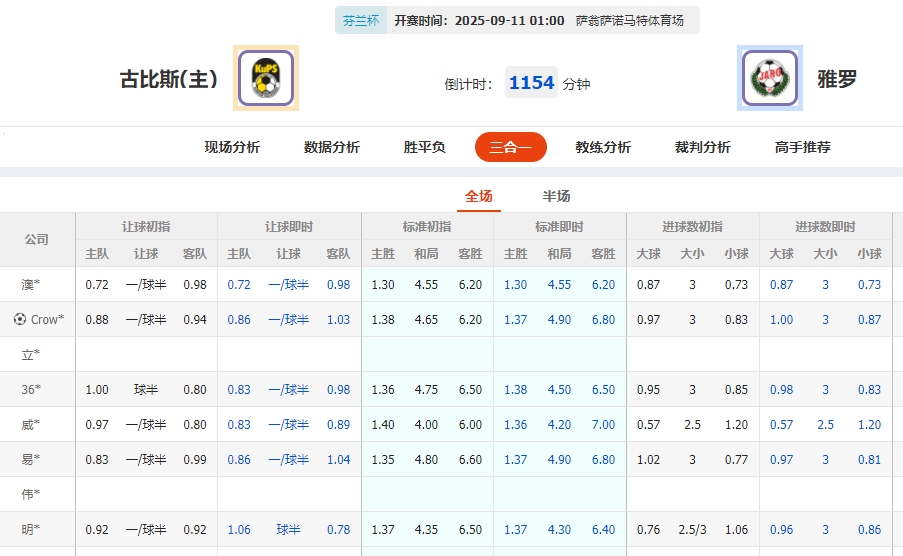This screenshot has width=903, height=556.
Task: Click the 芬兰杯 league tag
Action: click(x=361, y=20)
